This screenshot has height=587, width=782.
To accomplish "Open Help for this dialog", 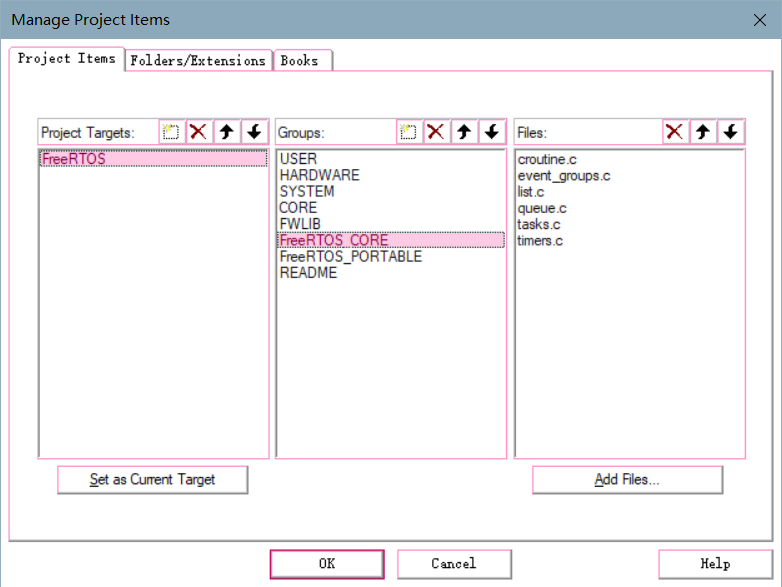I will coord(716,564).
